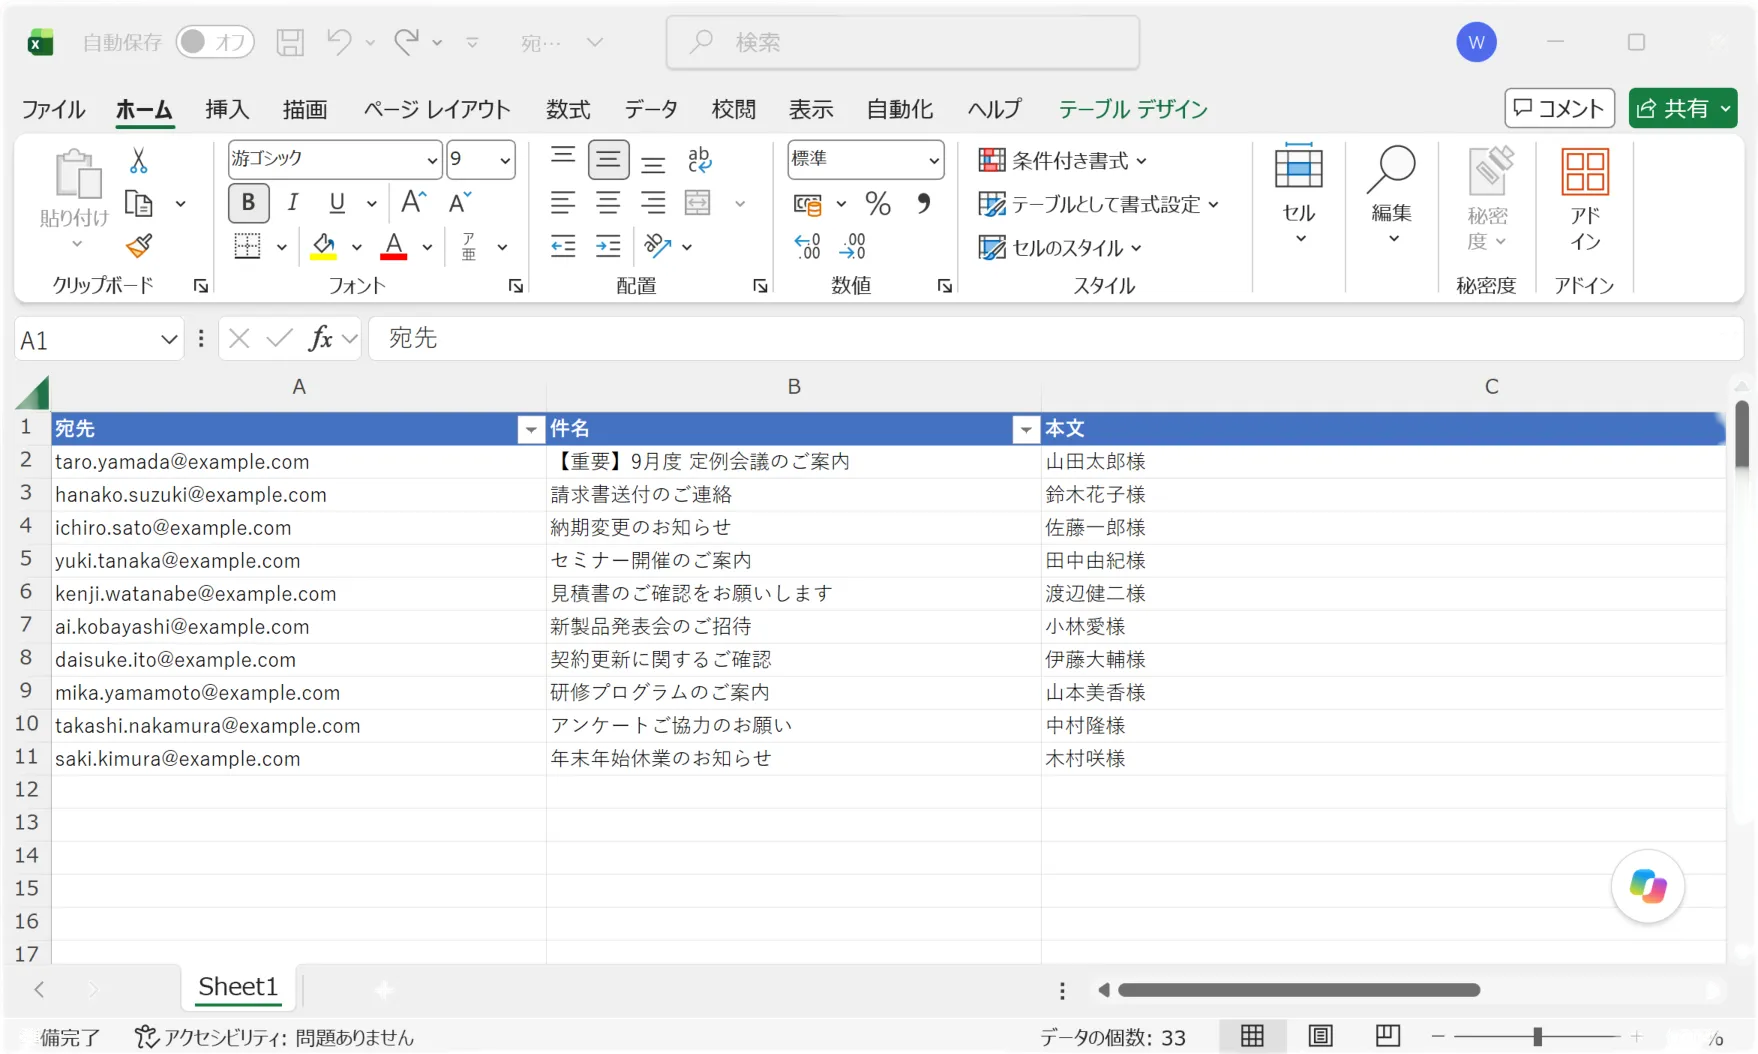Select the Sheet1 sheet tab
This screenshot has width=1758, height=1054.
(238, 987)
